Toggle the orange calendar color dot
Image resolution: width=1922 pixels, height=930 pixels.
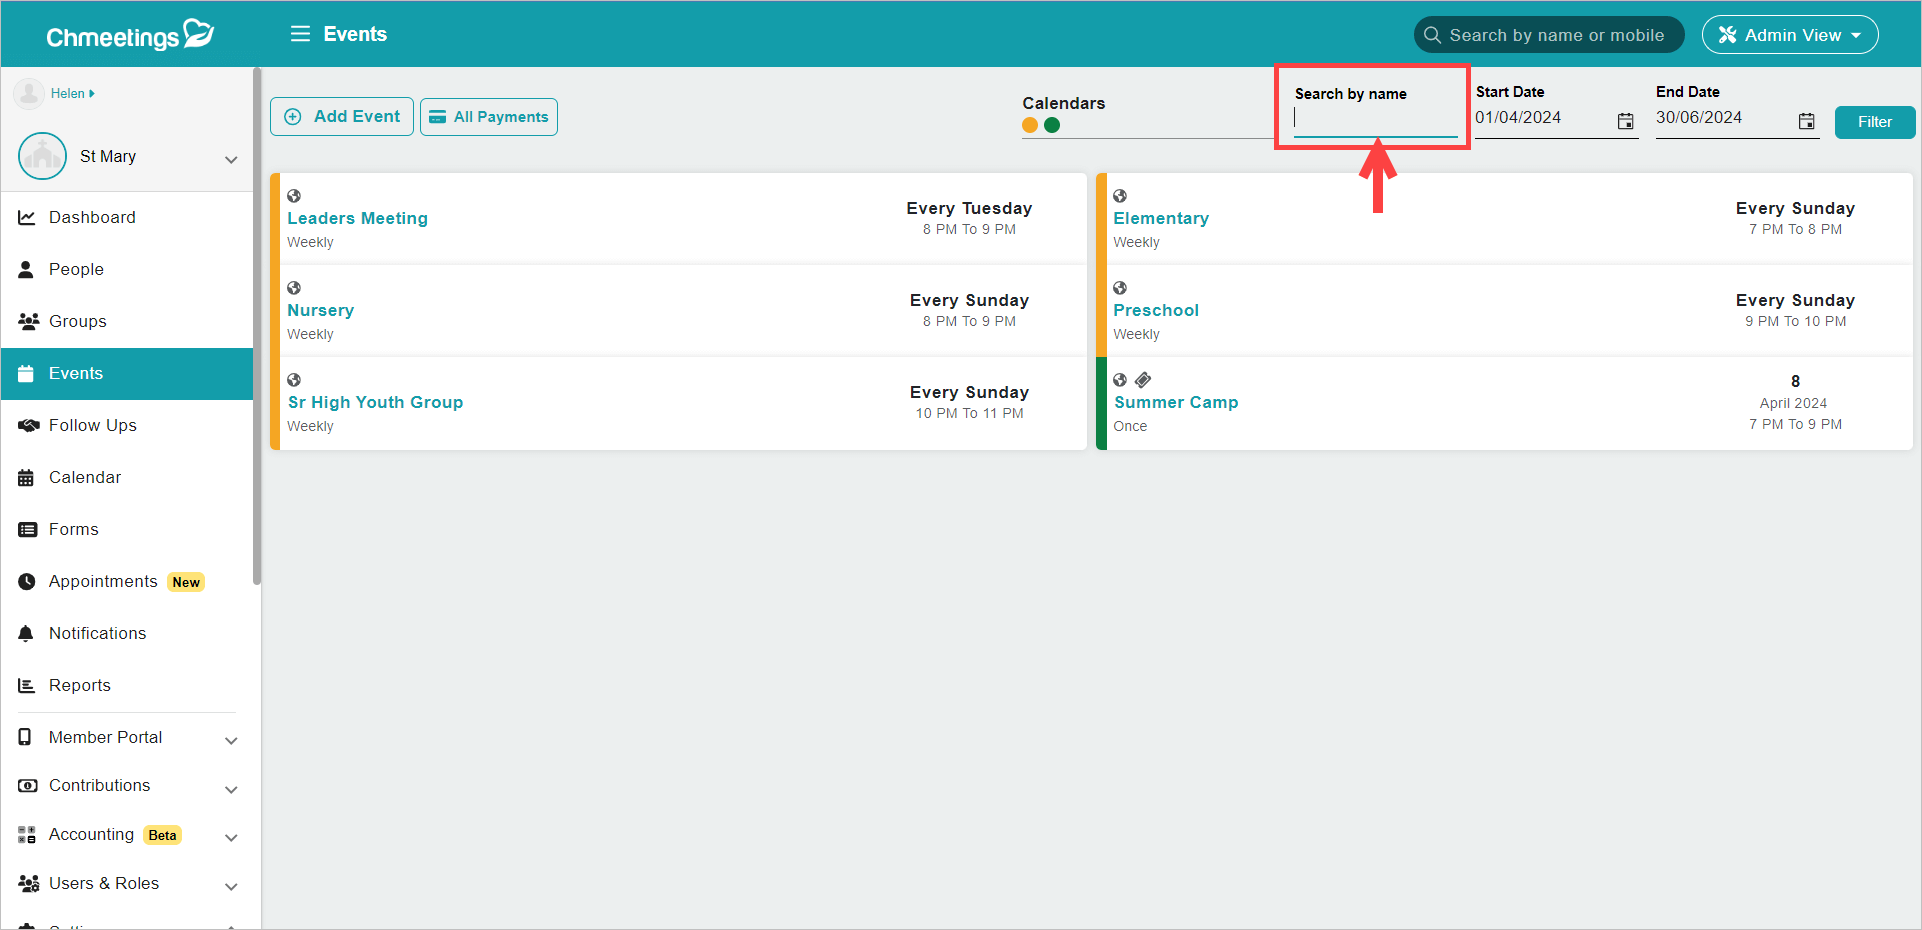pyautogui.click(x=1030, y=125)
